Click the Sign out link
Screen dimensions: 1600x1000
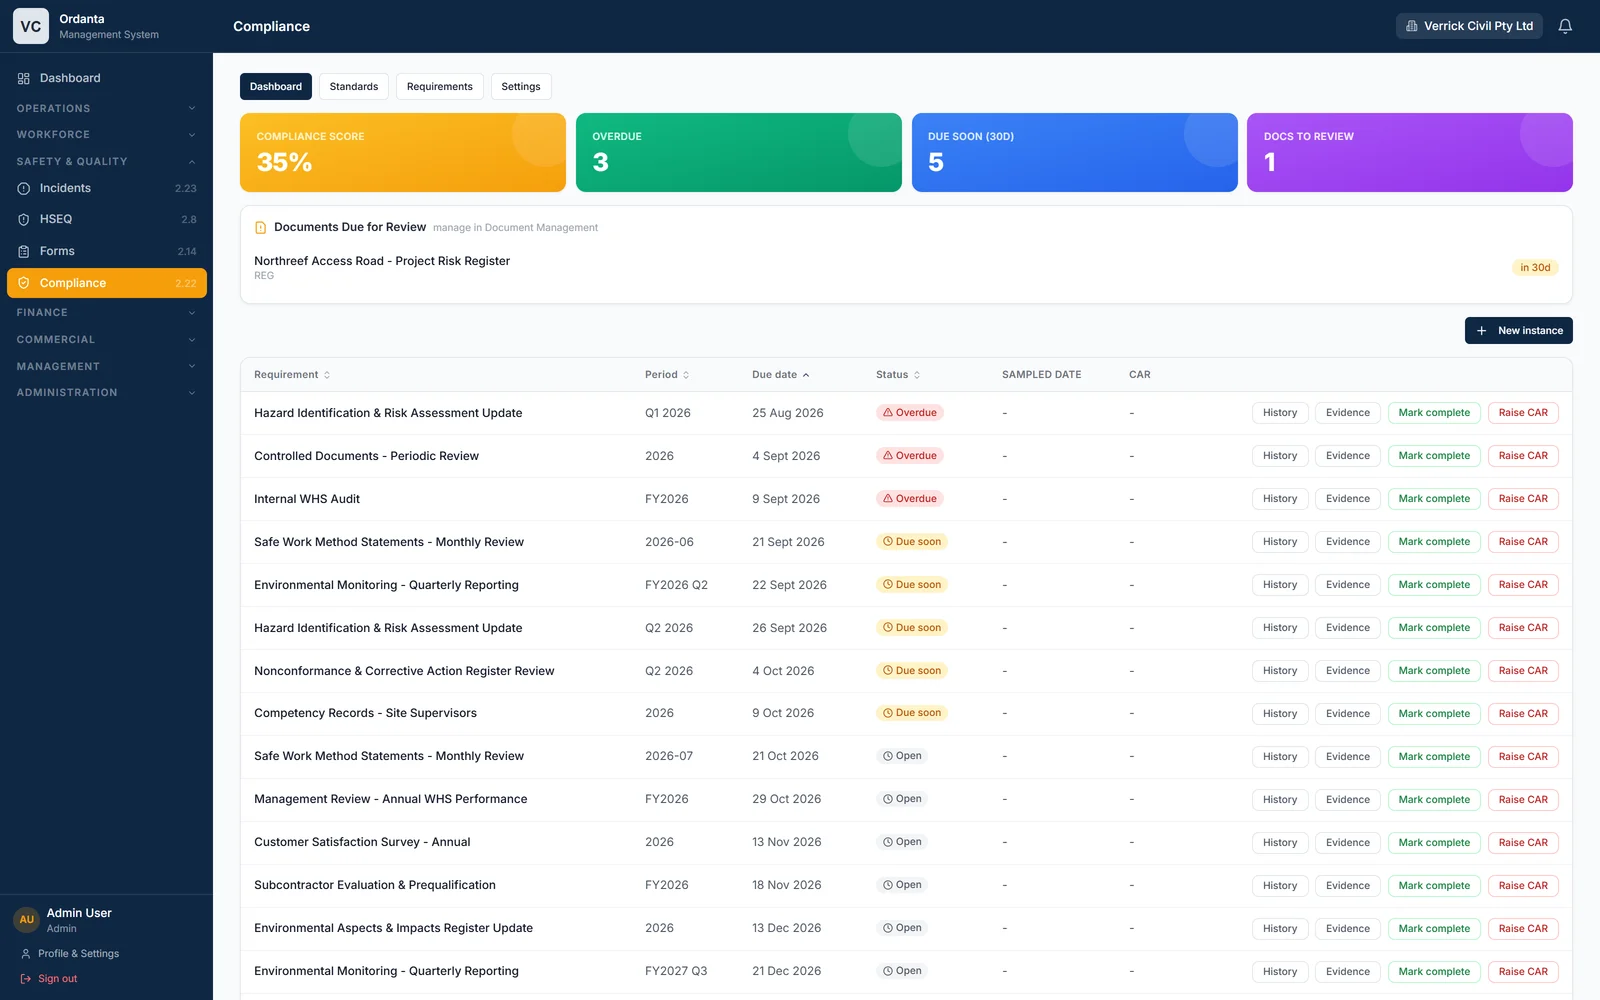point(49,979)
